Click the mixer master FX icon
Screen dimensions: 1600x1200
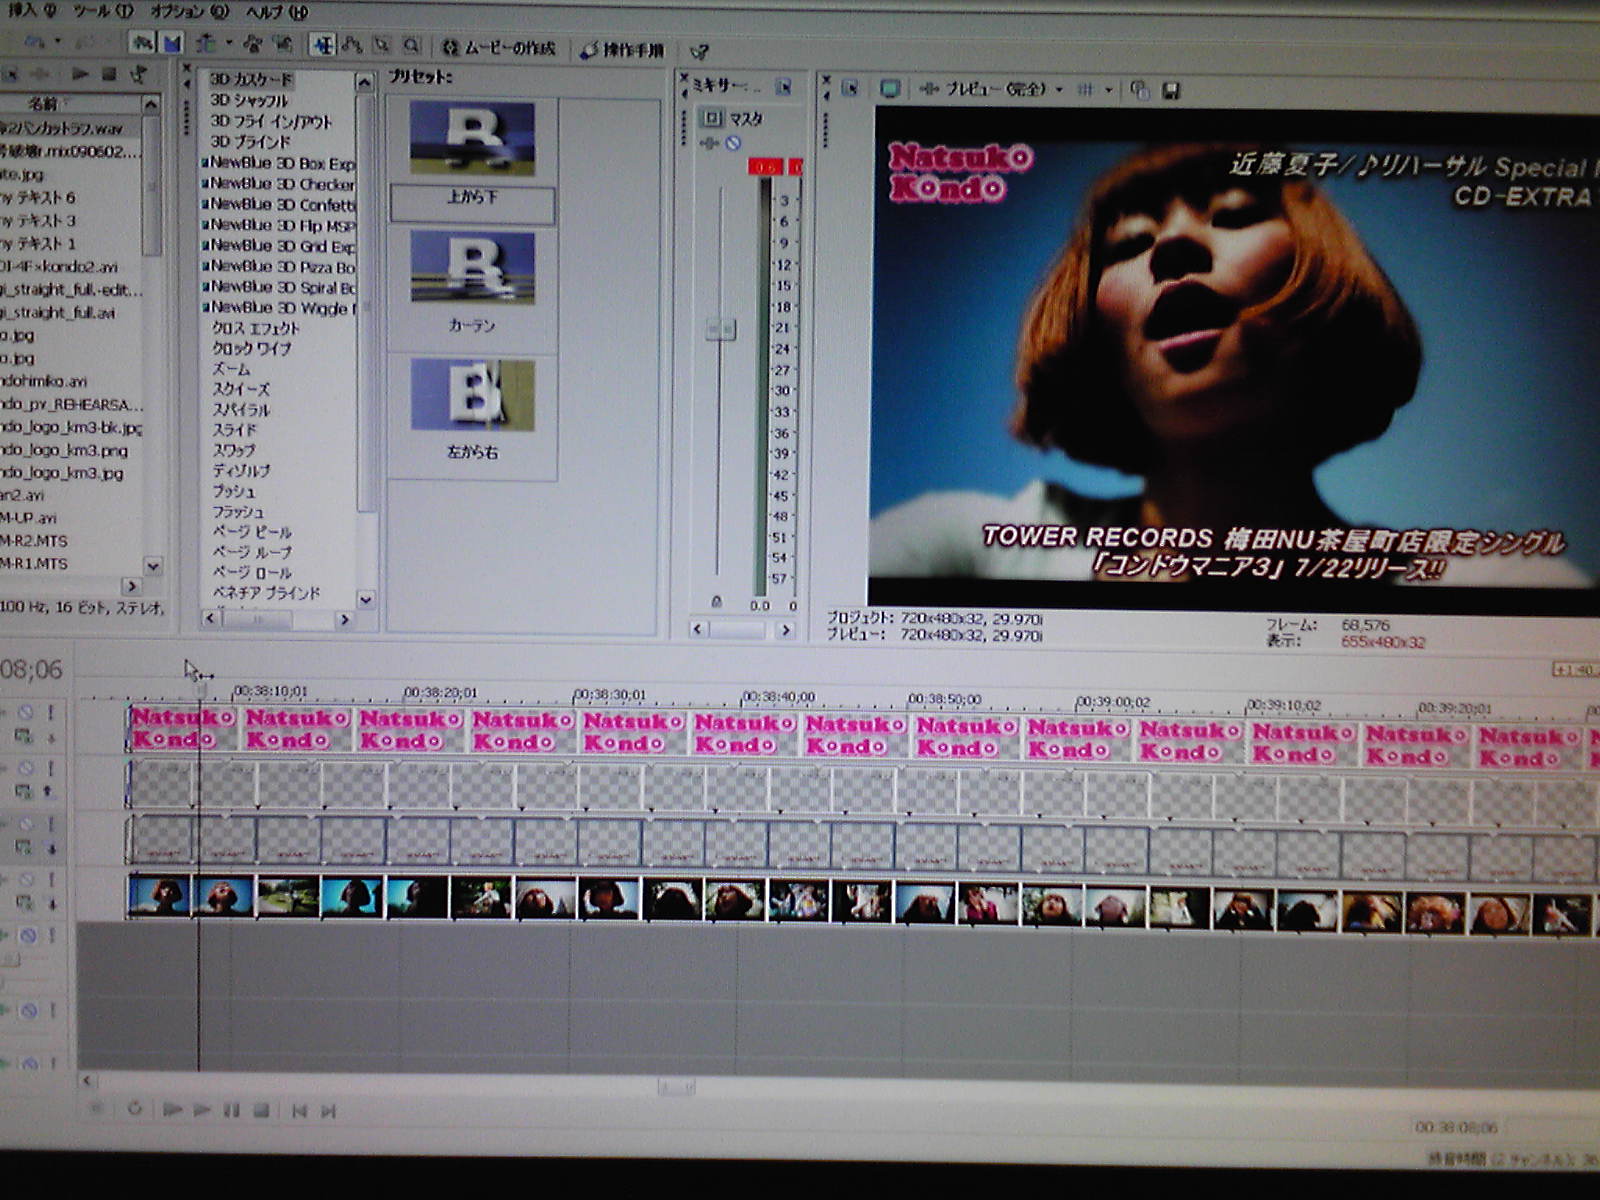pyautogui.click(x=709, y=144)
